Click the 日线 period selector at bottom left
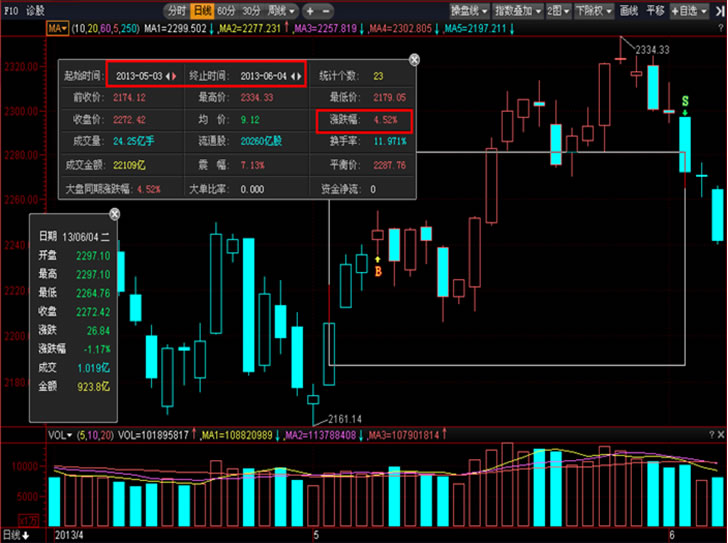The image size is (728, 543). point(16,535)
